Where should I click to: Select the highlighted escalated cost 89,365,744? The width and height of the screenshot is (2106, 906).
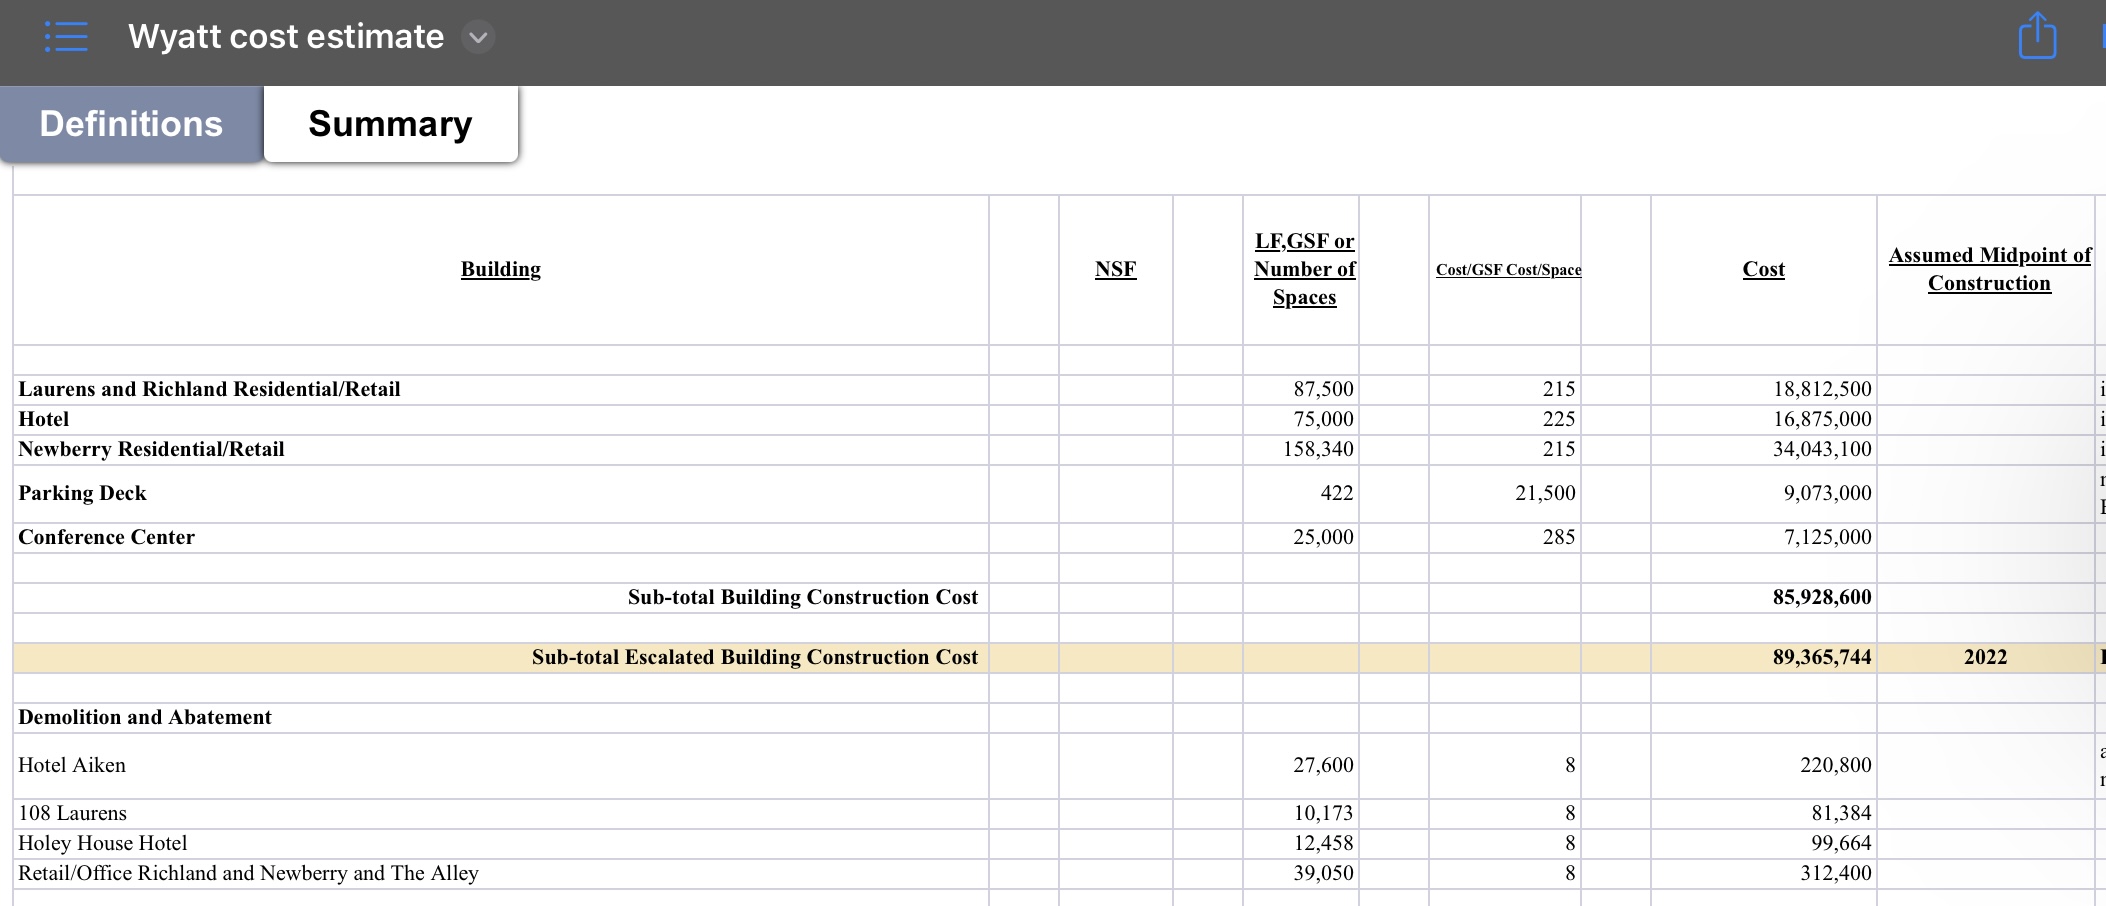[x=1821, y=657]
